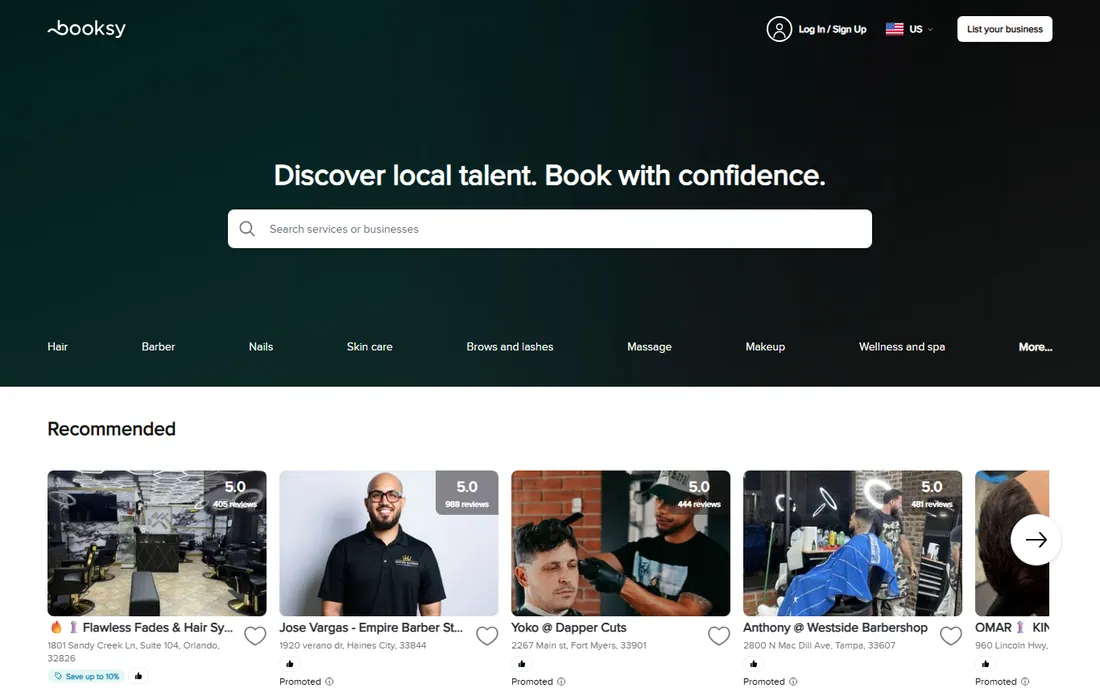Image resolution: width=1100 pixels, height=688 pixels.
Task: Click thumbs-up badge under Yoko address
Action: (x=521, y=663)
